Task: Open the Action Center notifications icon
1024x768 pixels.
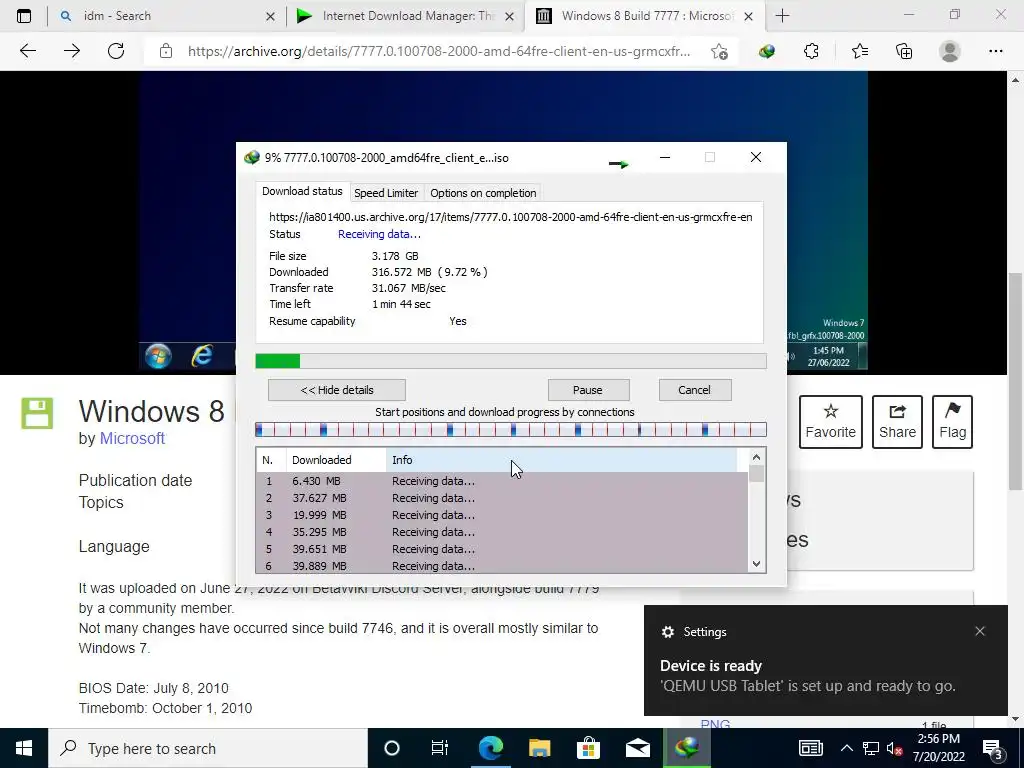Action: (x=993, y=749)
